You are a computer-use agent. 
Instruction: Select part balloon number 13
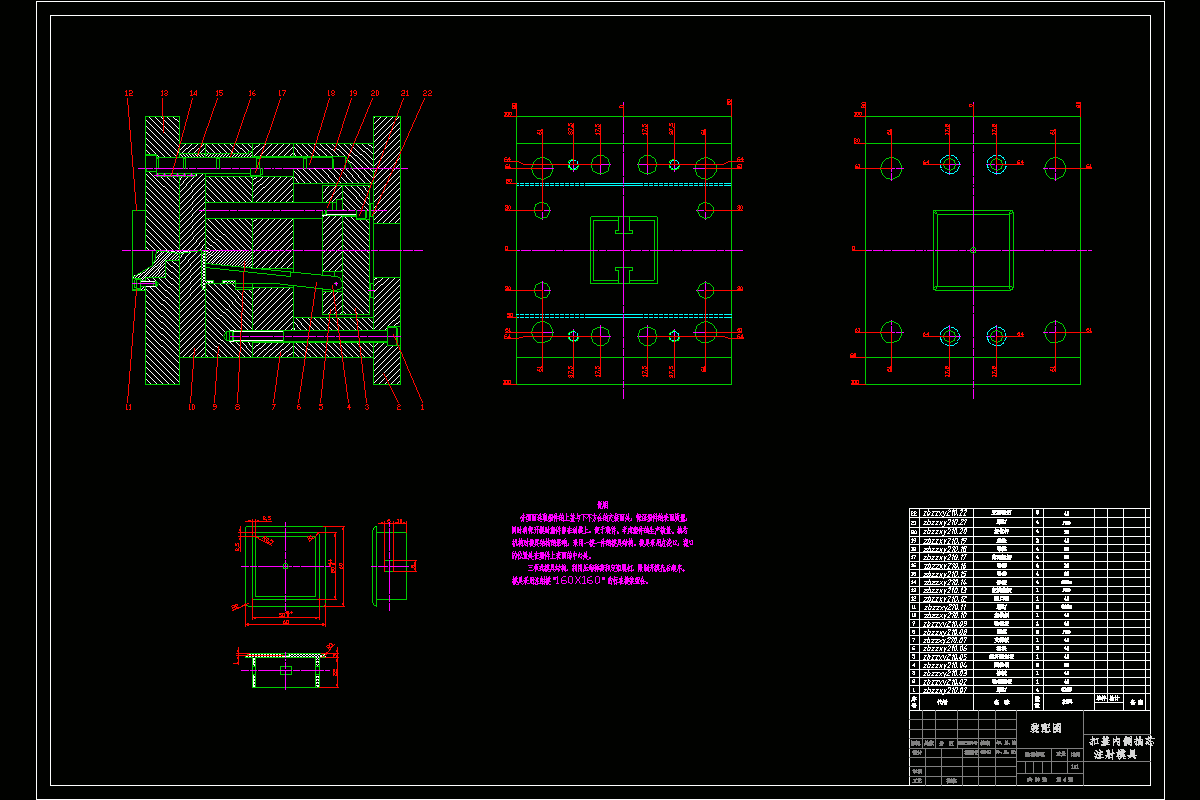pos(164,93)
